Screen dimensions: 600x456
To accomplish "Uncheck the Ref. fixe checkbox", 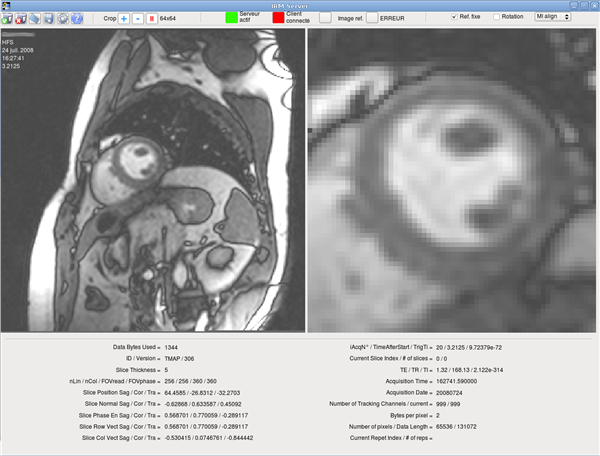I will click(454, 17).
